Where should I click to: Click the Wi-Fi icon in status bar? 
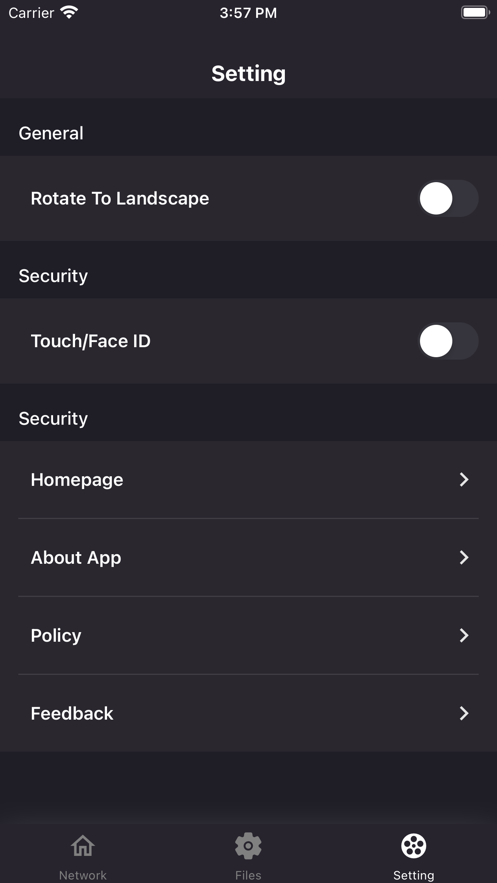pos(69,12)
